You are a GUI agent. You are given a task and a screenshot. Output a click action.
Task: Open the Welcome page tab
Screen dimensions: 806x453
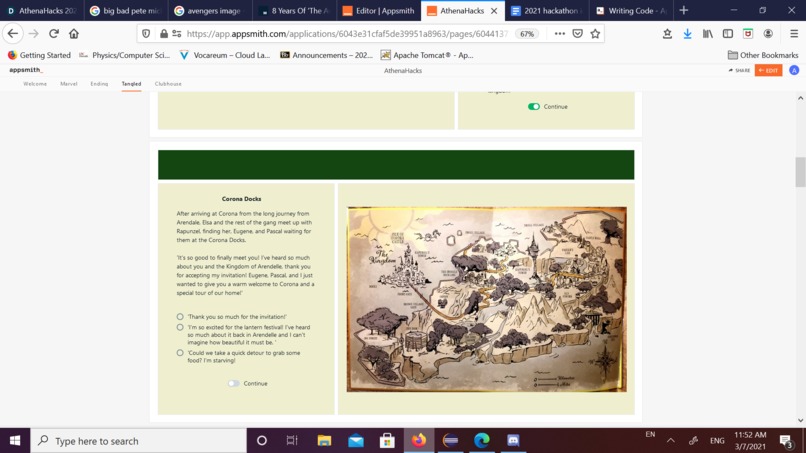35,84
